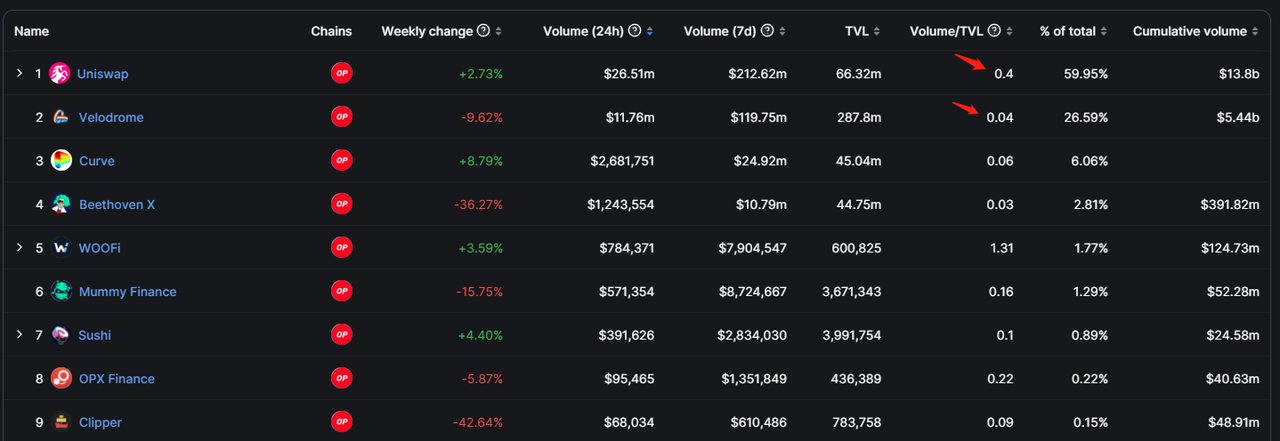This screenshot has width=1280, height=441.
Task: Click the Velodrome logo icon
Action: coord(61,117)
